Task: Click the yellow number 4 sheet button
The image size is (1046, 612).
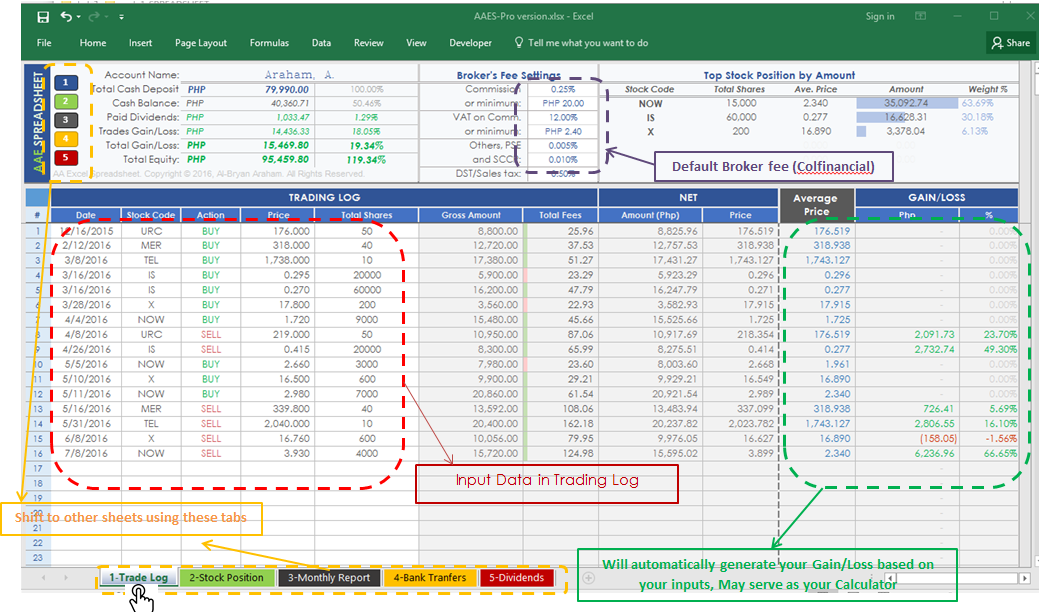Action: coord(65,139)
